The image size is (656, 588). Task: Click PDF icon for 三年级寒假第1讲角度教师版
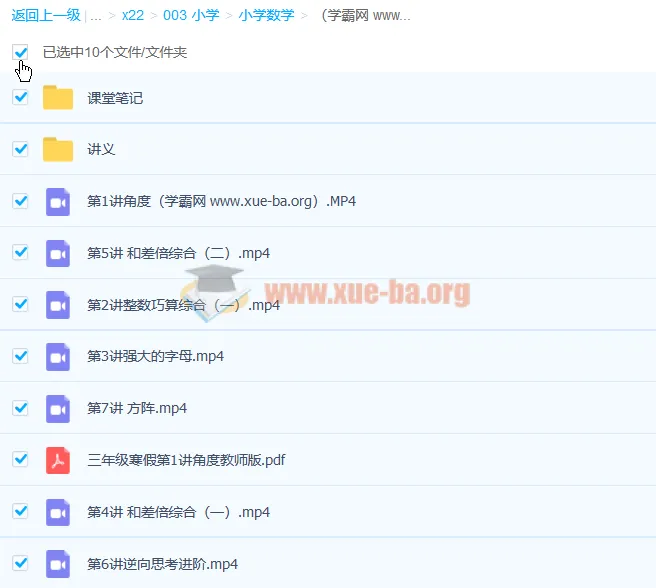58,460
